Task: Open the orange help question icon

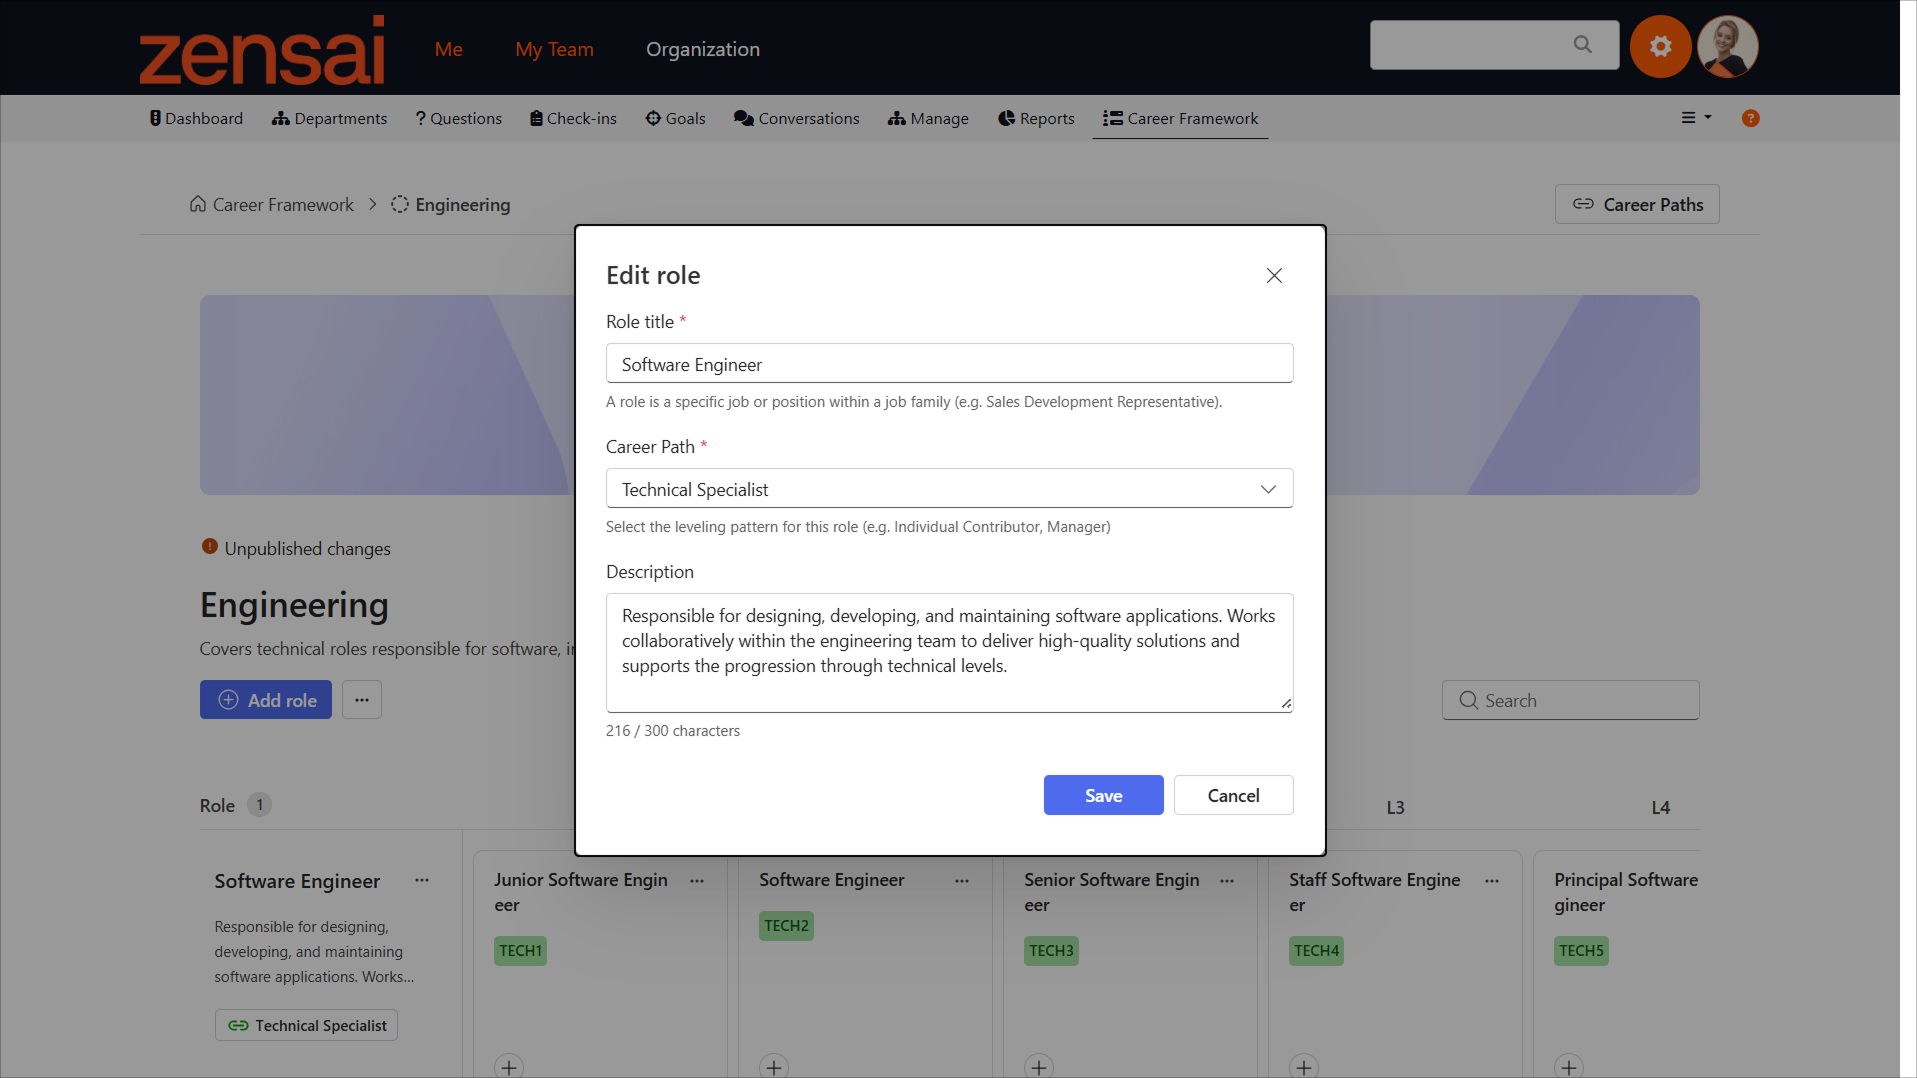Action: pyautogui.click(x=1750, y=118)
